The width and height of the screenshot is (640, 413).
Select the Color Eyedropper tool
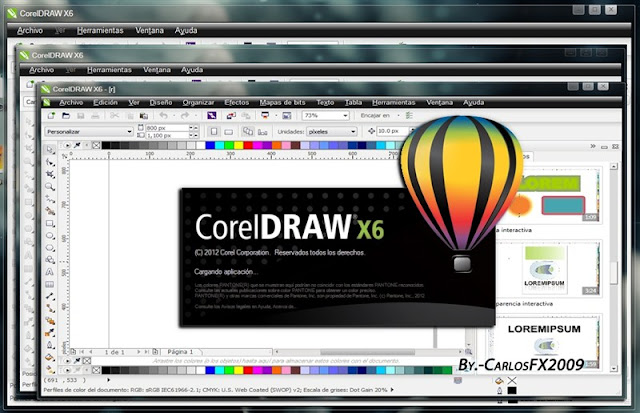click(50, 333)
